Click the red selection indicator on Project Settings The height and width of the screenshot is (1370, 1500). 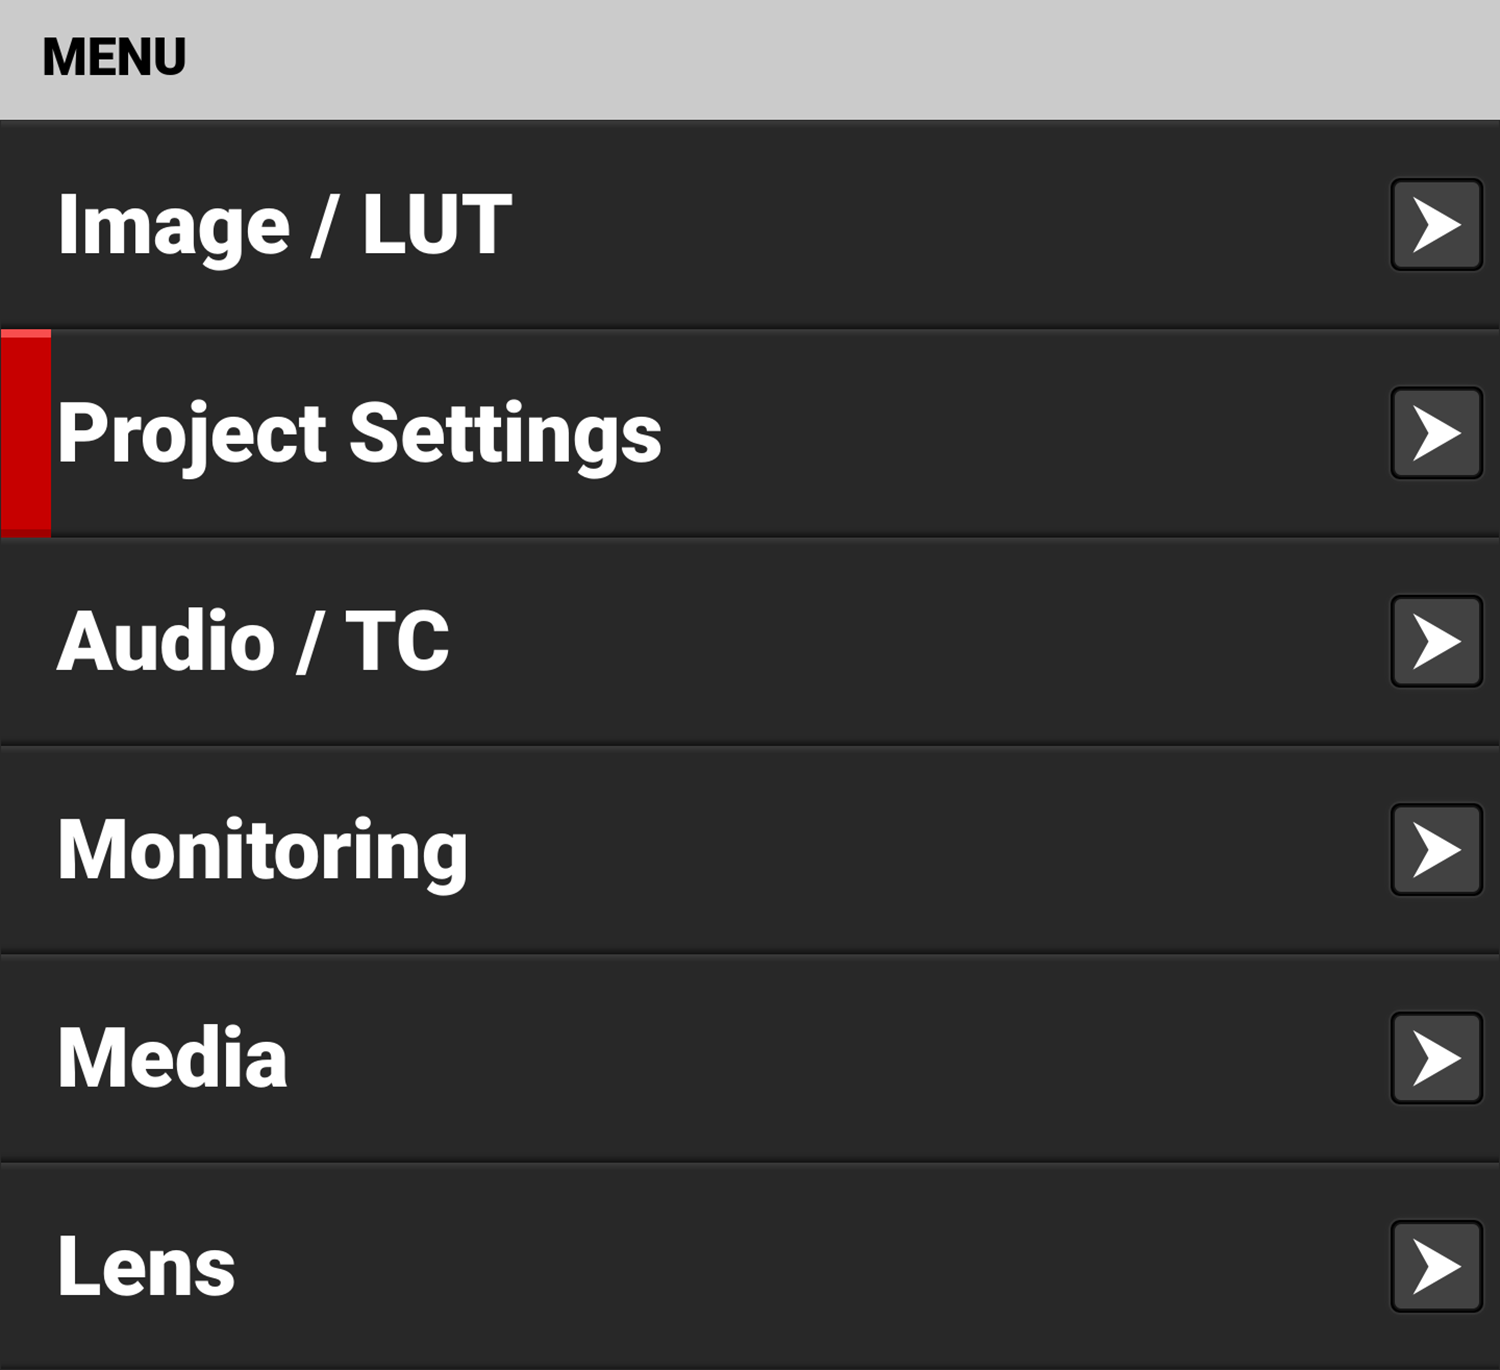[25, 432]
